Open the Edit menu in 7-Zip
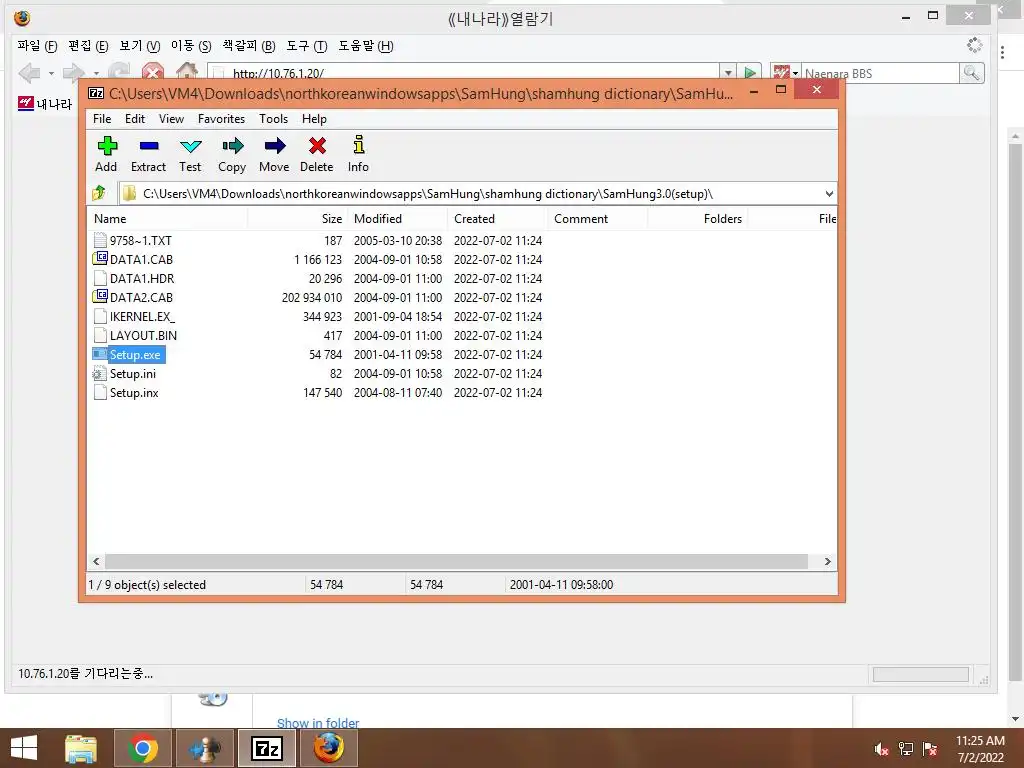The image size is (1024, 768). tap(135, 119)
